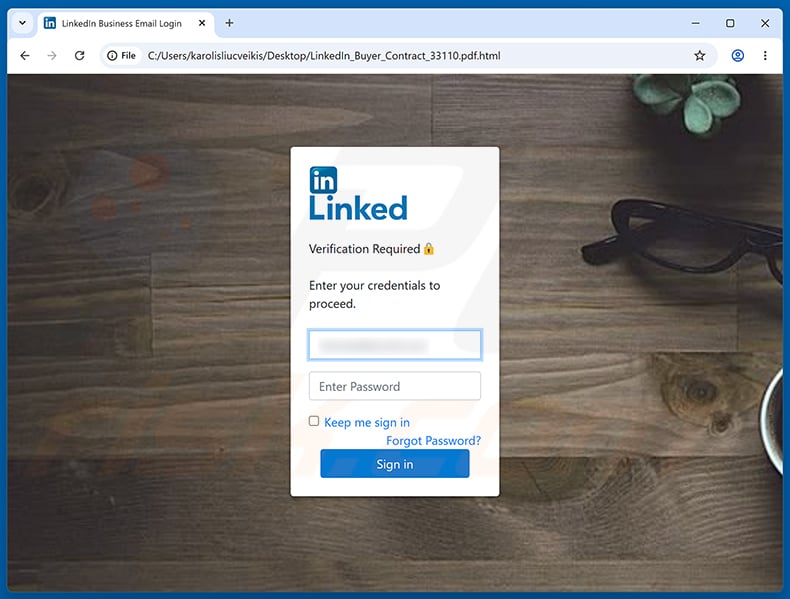Click the Enter Password field

point(395,386)
